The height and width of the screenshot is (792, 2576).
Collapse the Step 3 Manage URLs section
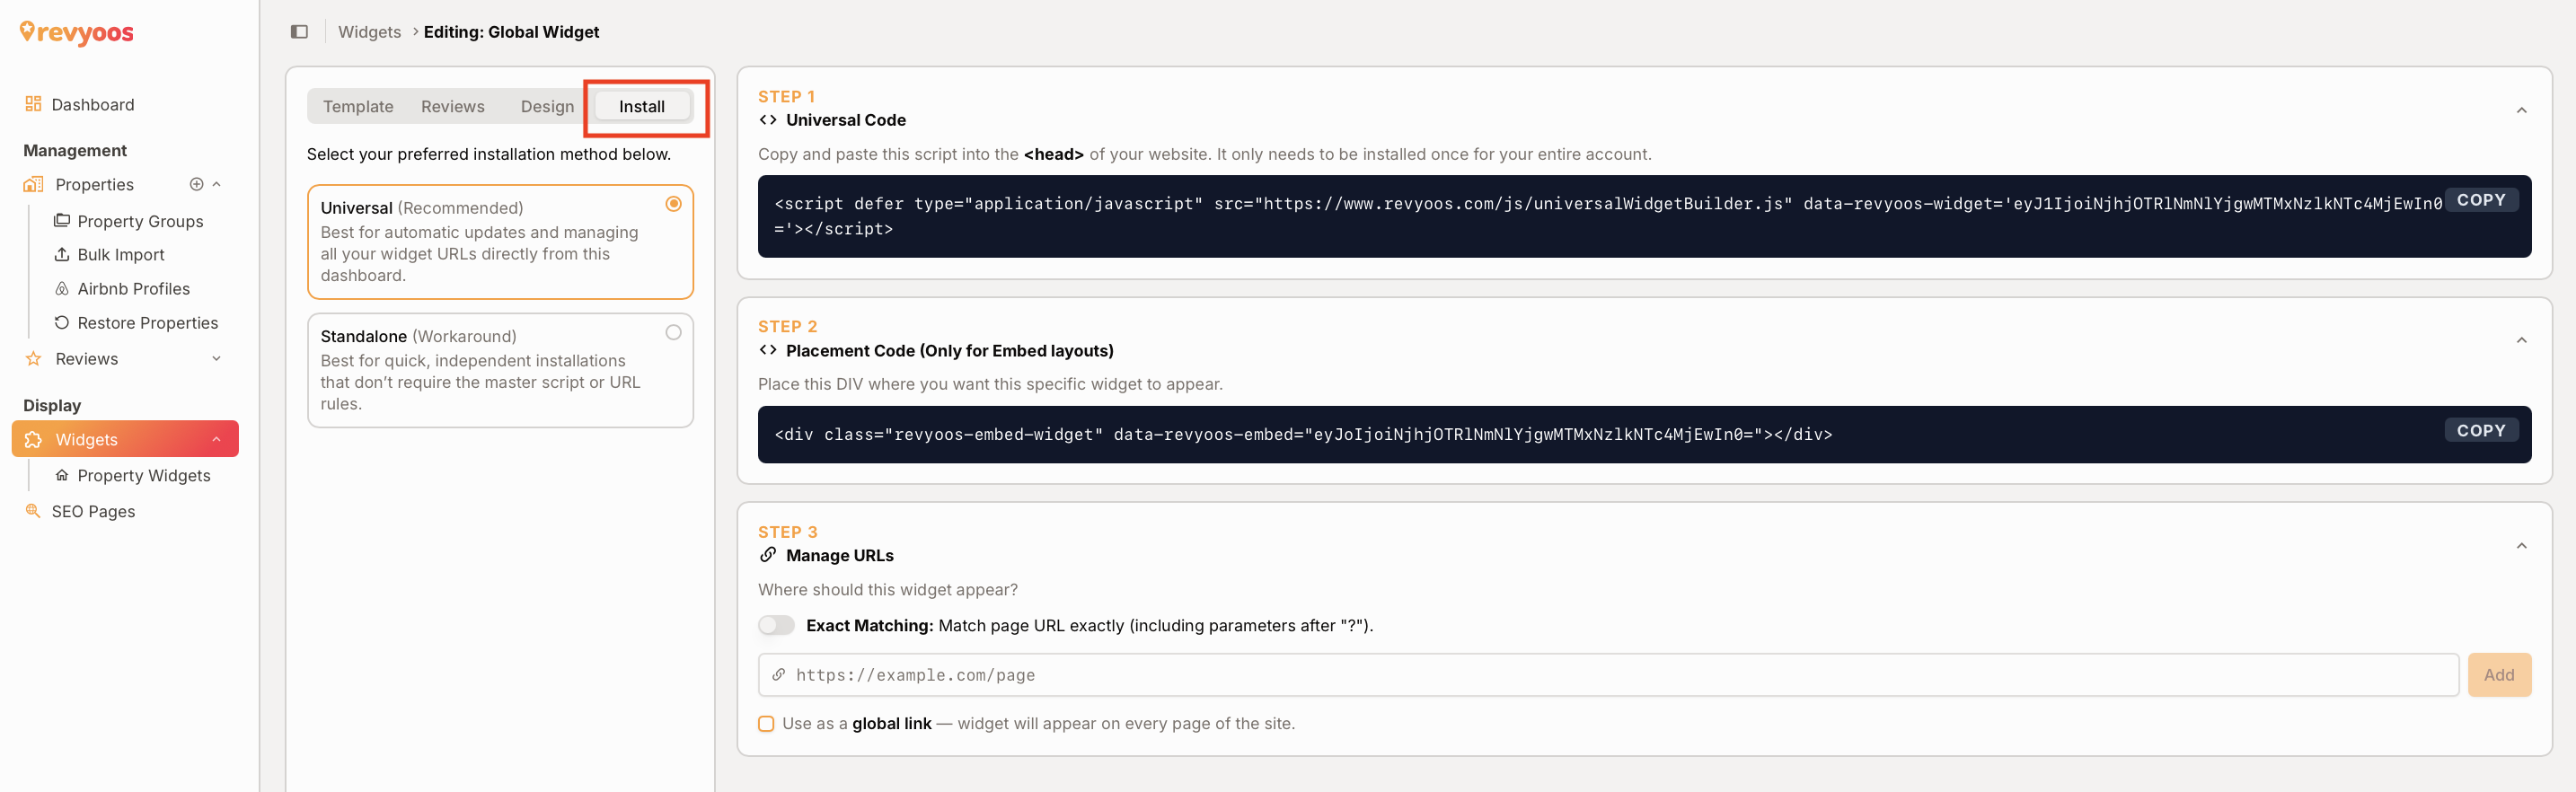[2521, 545]
